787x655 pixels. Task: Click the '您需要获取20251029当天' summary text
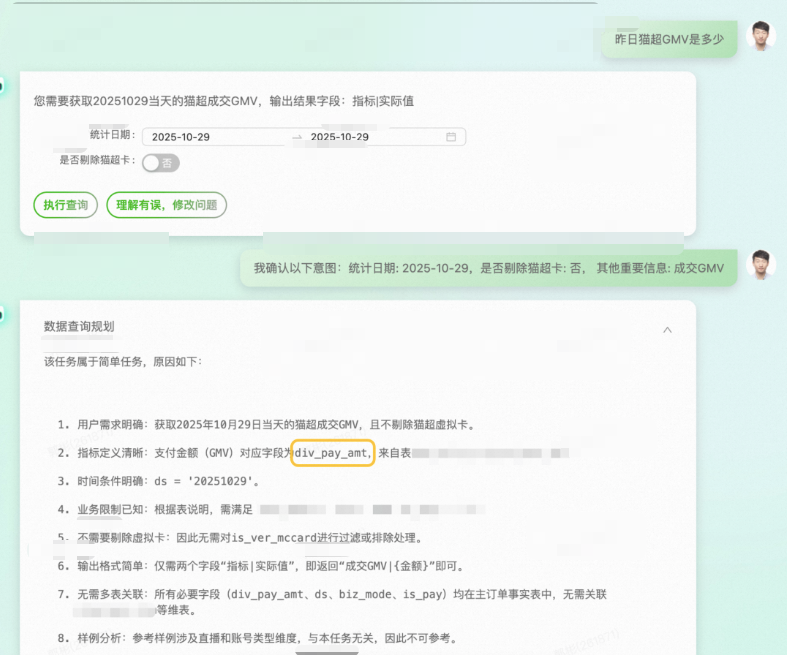223,101
